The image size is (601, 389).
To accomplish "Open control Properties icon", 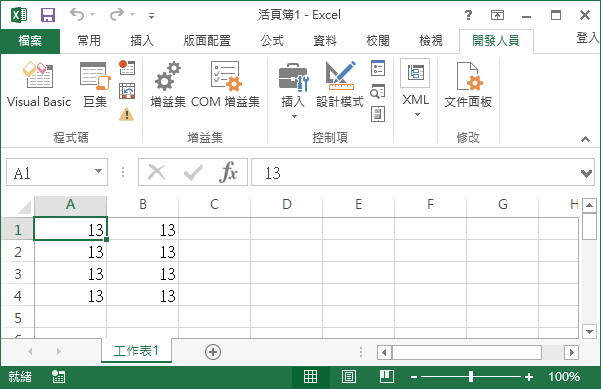I will [x=378, y=68].
